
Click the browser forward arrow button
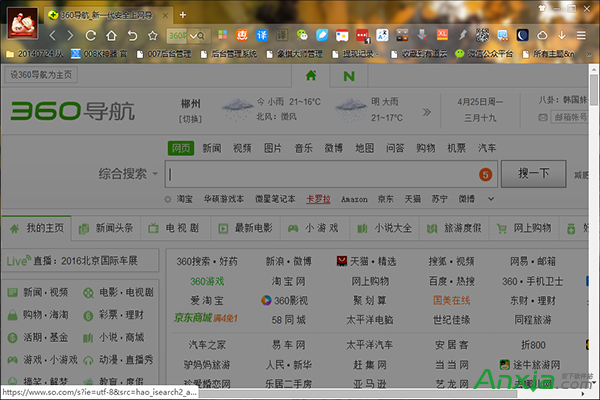pos(71,35)
